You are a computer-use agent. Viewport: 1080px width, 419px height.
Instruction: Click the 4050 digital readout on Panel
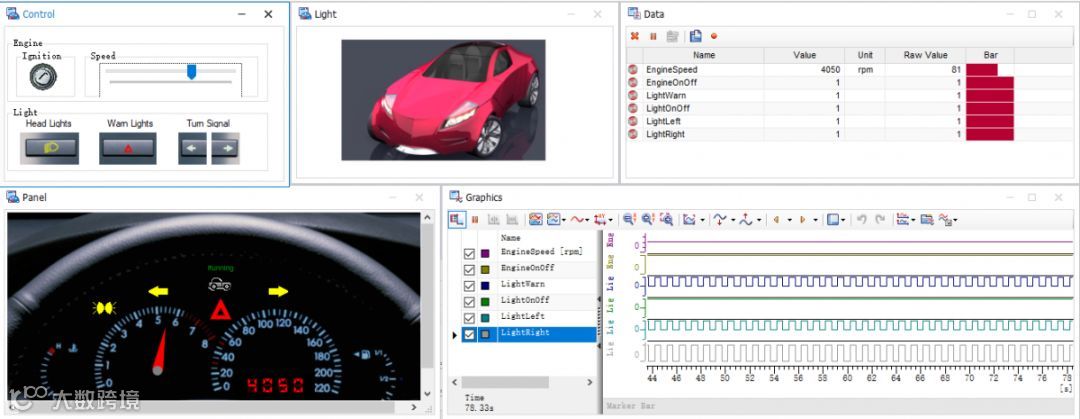(276, 385)
